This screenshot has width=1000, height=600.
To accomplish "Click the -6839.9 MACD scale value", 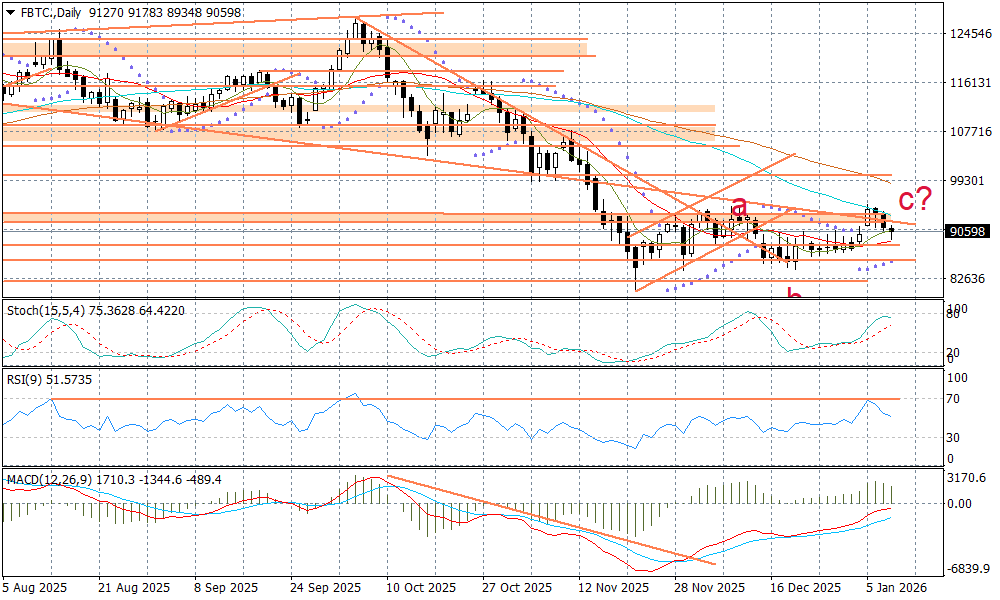I will [968, 568].
